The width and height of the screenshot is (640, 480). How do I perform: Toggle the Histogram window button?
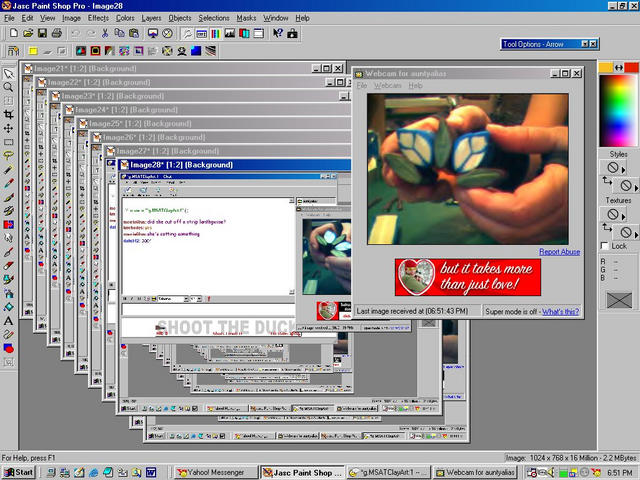[x=230, y=33]
